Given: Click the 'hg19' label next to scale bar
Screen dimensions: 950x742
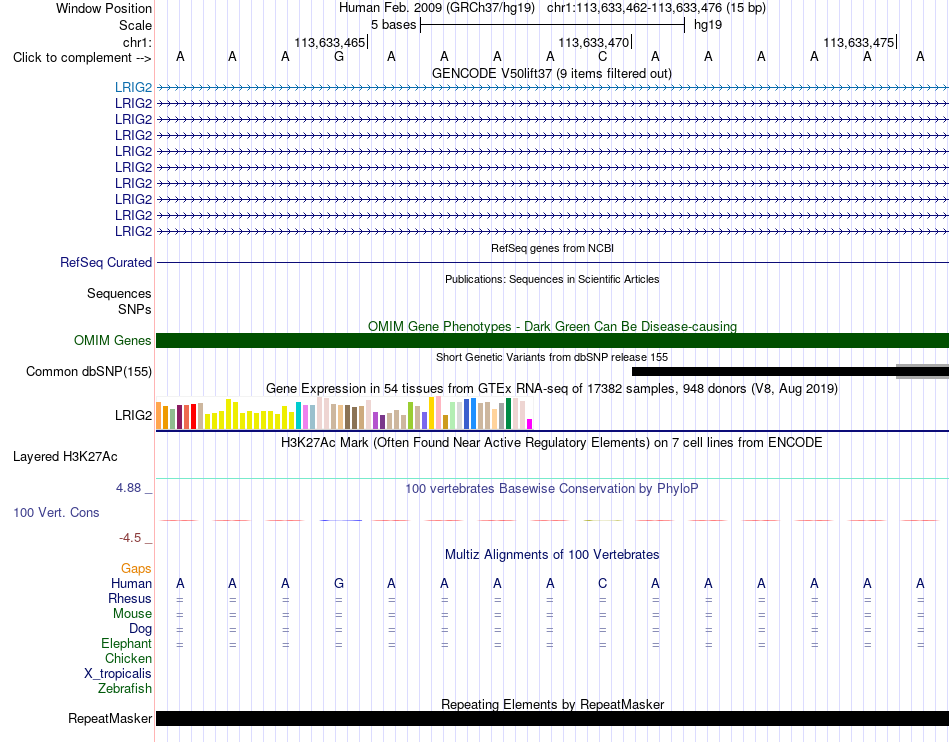Looking at the screenshot, I should [708, 25].
